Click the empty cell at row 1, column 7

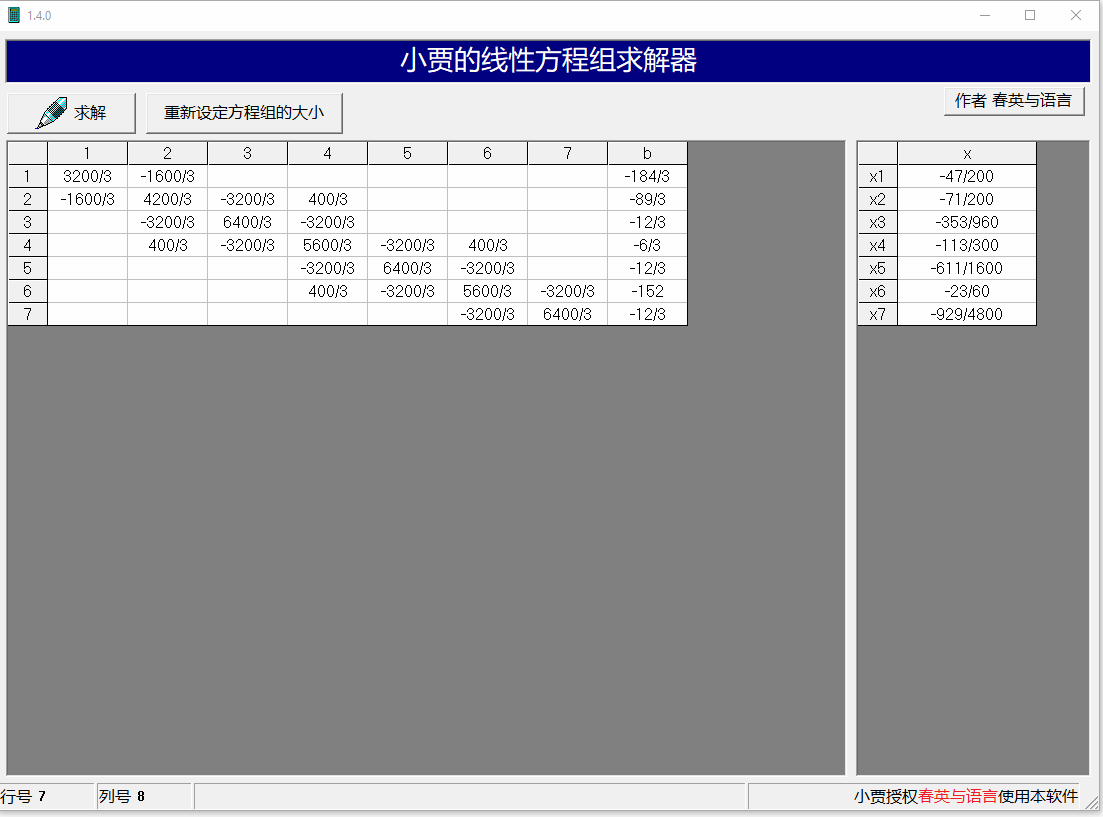point(567,176)
